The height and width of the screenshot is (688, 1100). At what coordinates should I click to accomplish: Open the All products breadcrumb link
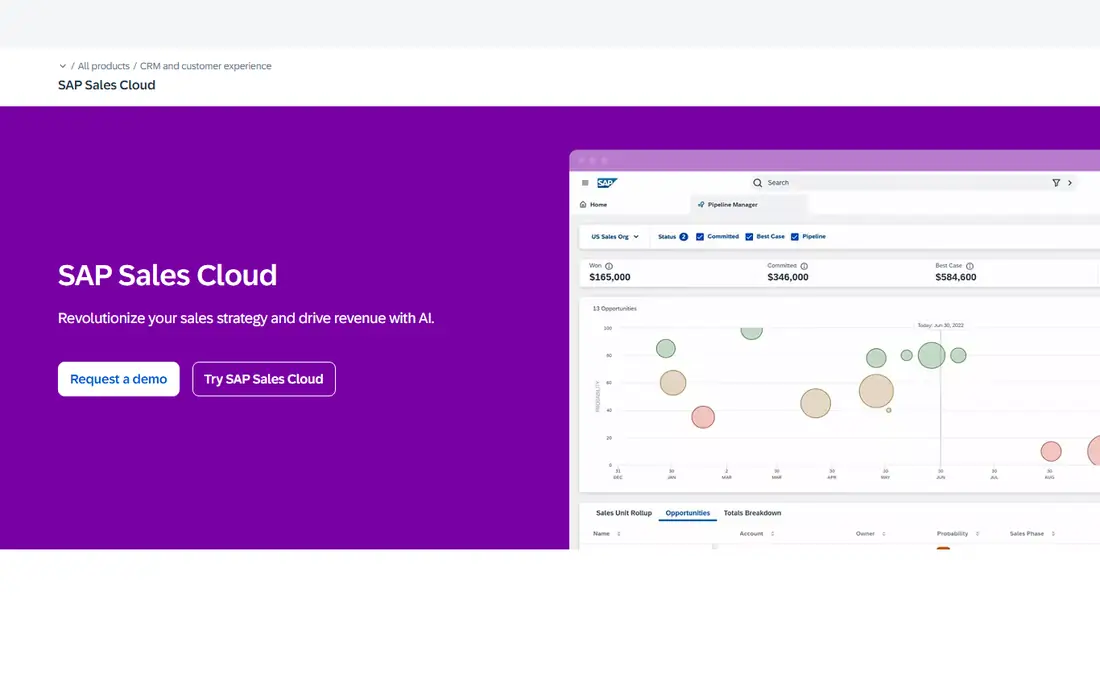(x=103, y=66)
